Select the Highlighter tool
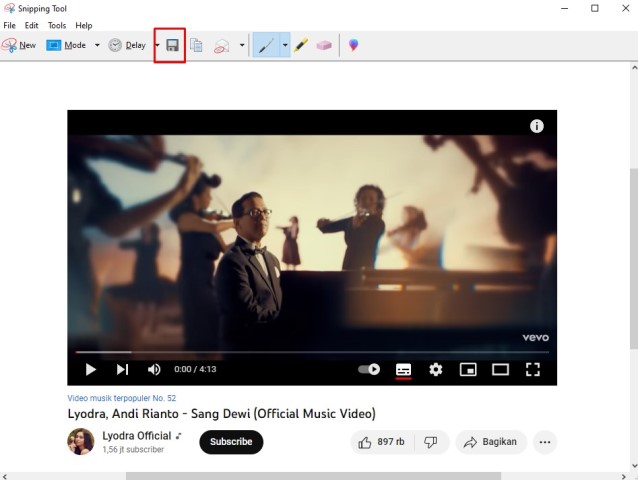The width and height of the screenshot is (638, 480). 301,45
